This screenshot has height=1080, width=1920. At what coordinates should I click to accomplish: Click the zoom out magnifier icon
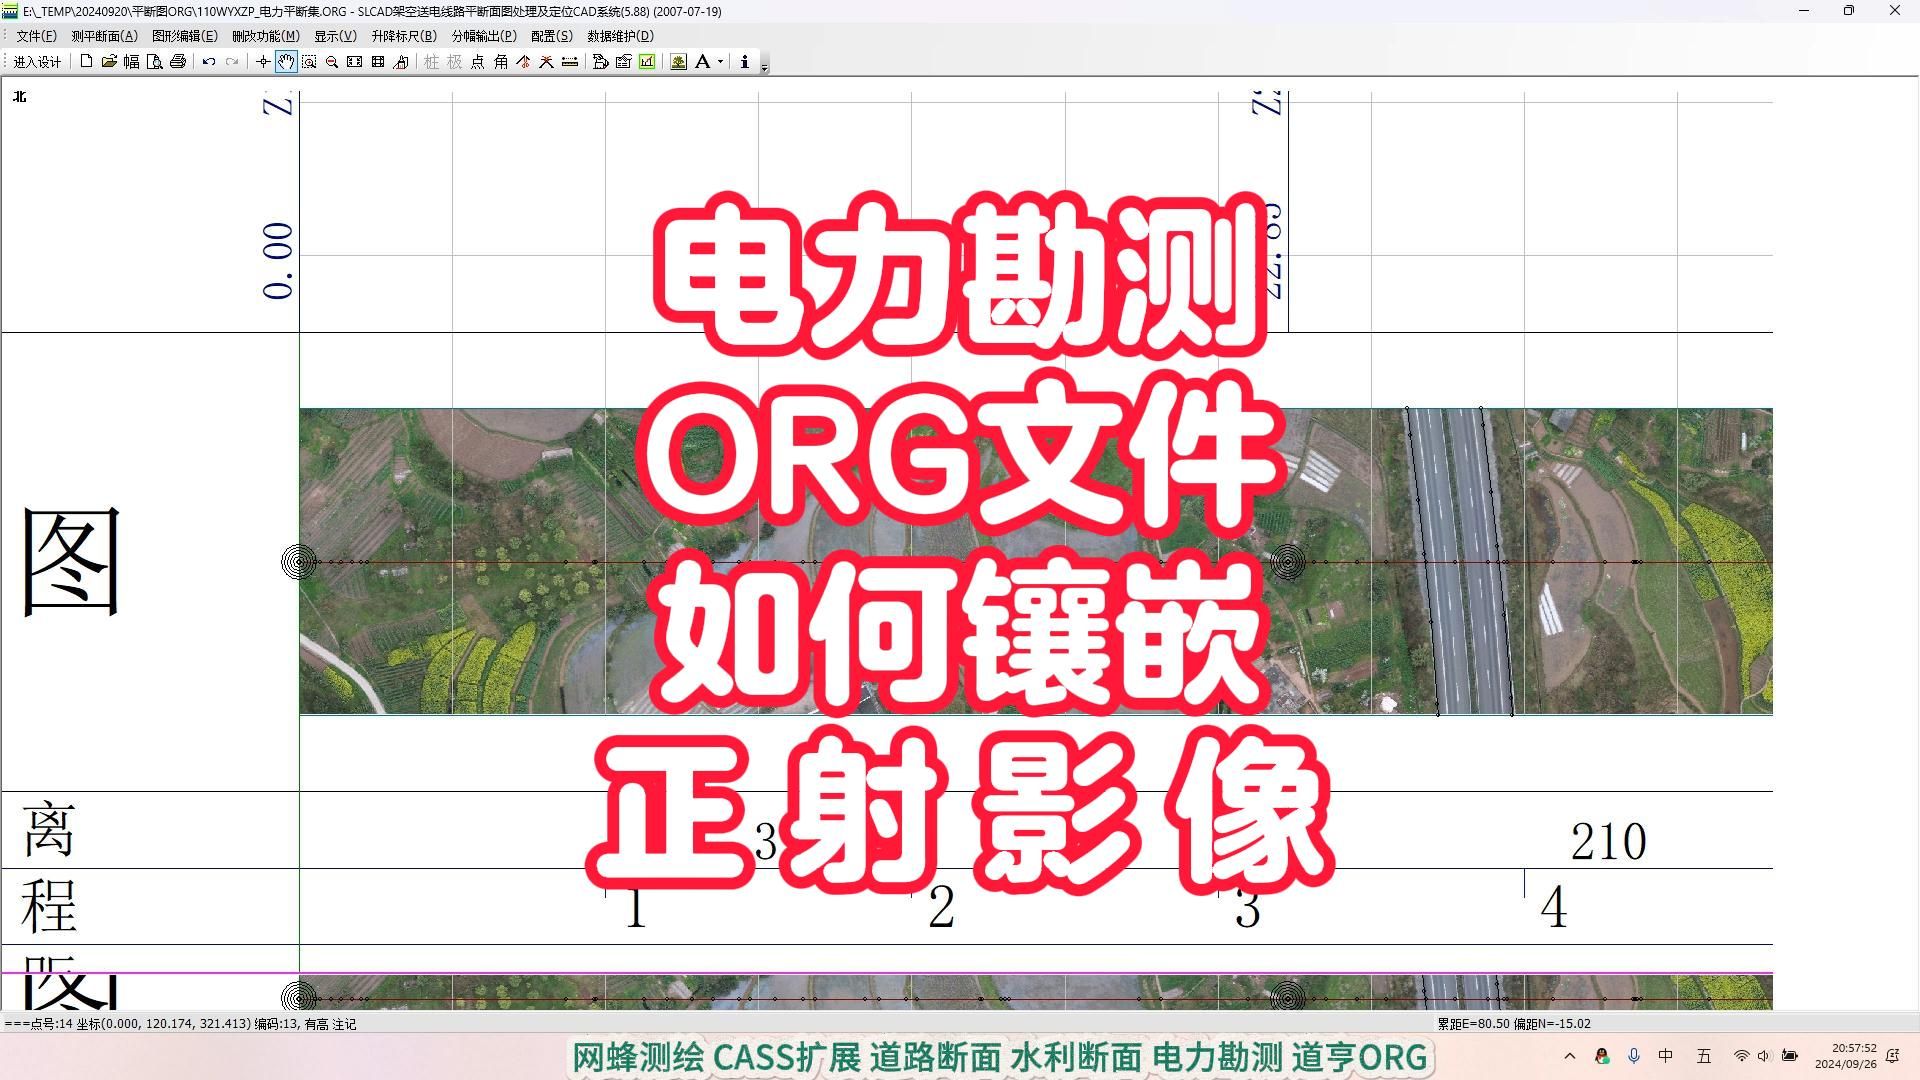pyautogui.click(x=332, y=62)
